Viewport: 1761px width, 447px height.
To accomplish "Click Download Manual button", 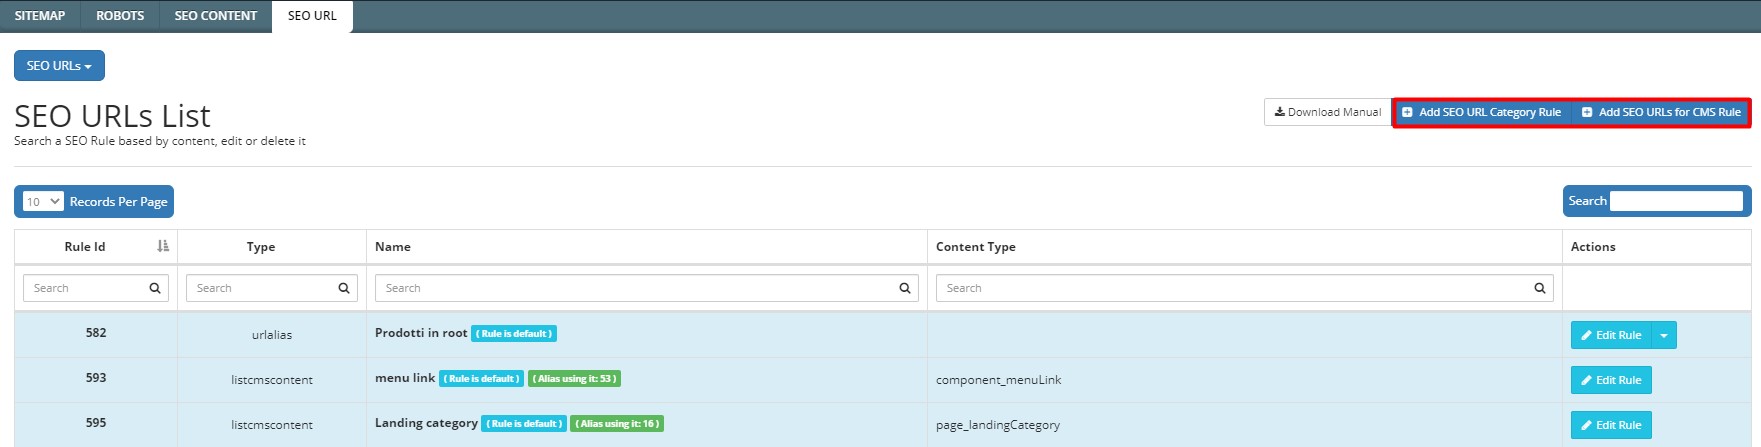I will (1327, 112).
